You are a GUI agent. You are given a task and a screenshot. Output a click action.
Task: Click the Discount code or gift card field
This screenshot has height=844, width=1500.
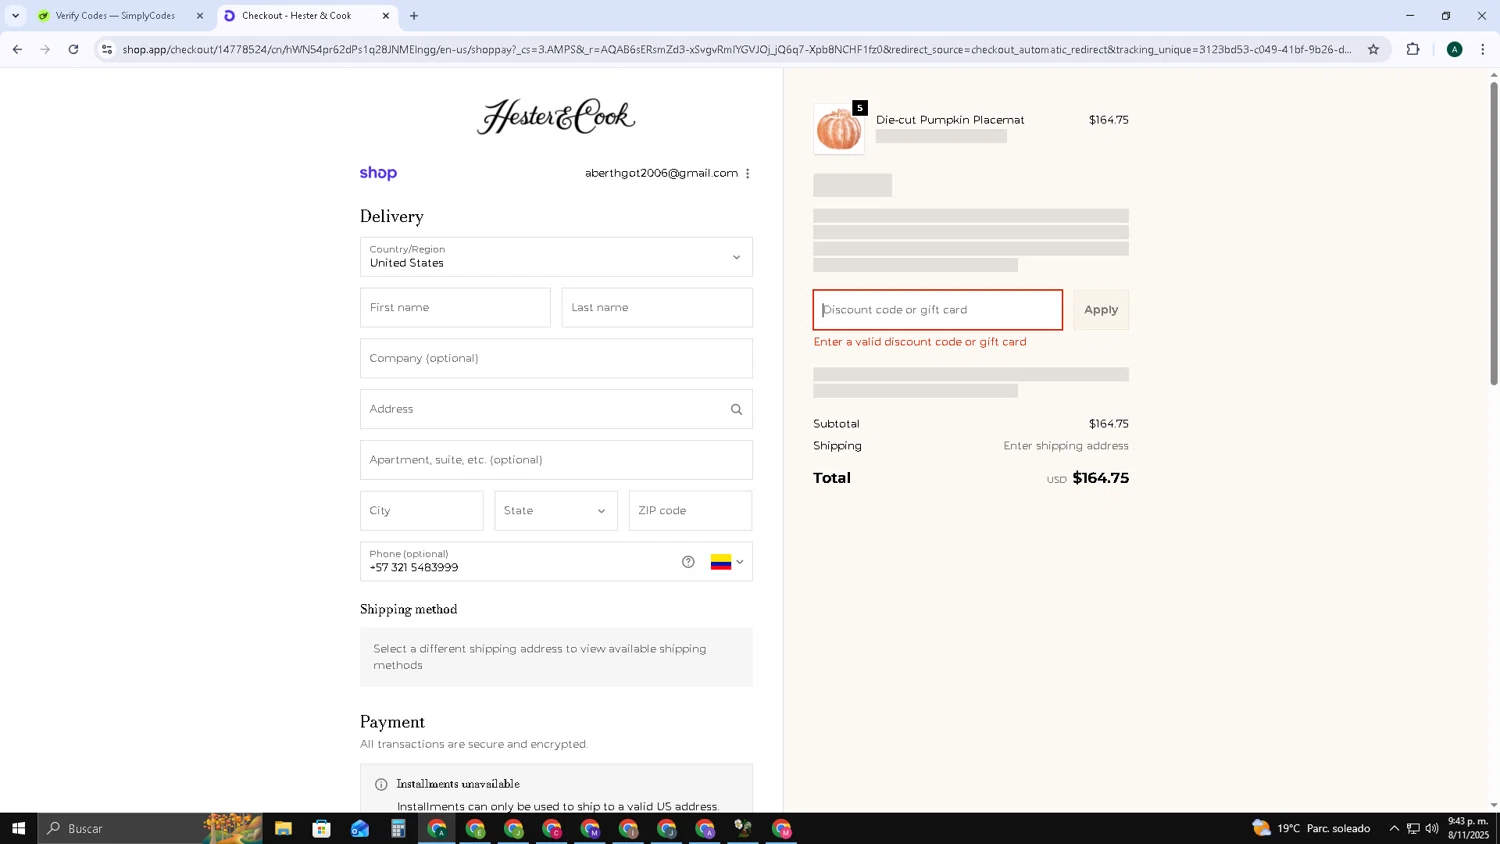point(938,310)
